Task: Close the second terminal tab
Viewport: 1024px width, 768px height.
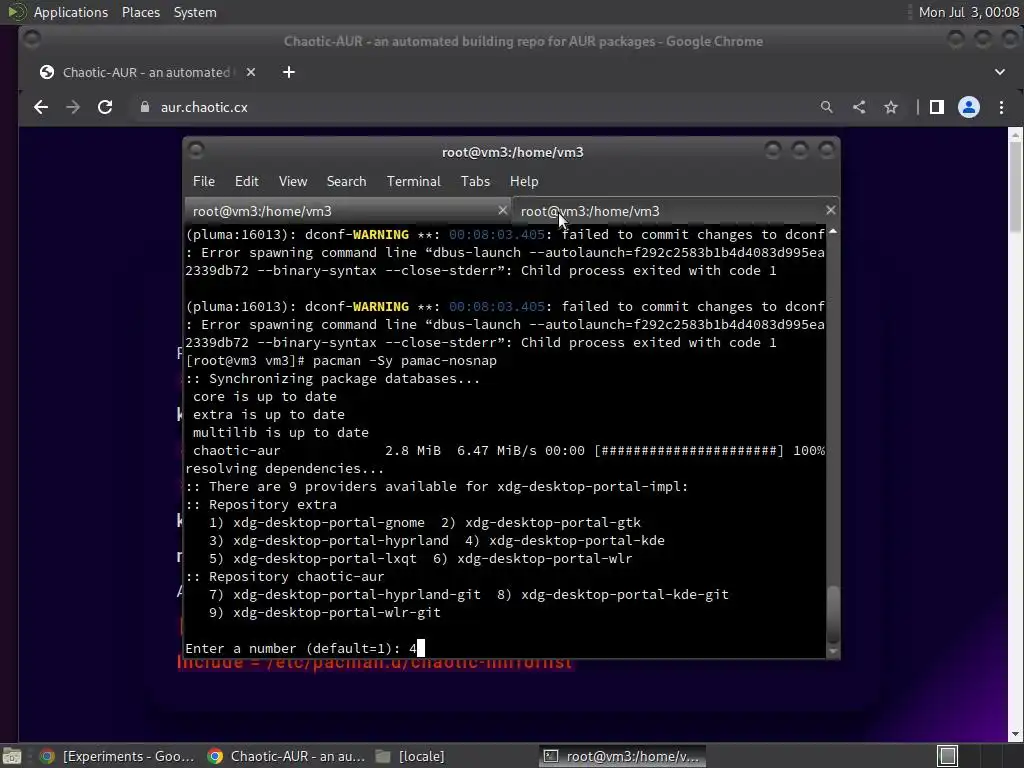Action: tap(830, 210)
